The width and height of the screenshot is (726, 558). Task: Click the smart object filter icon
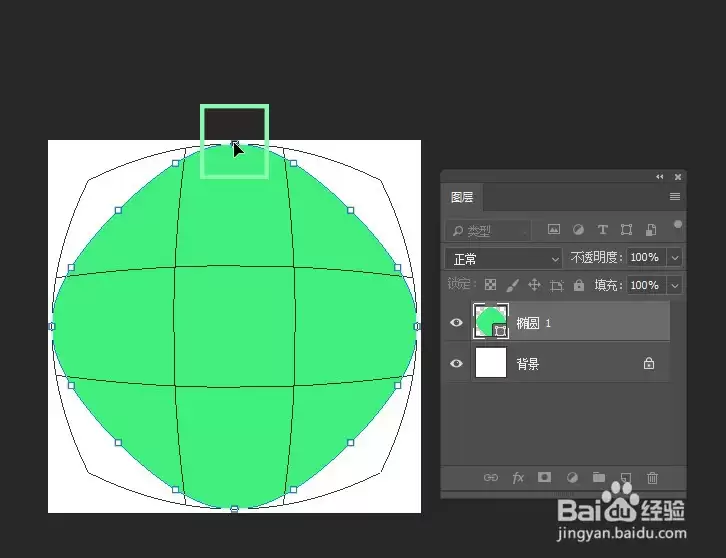pos(651,230)
